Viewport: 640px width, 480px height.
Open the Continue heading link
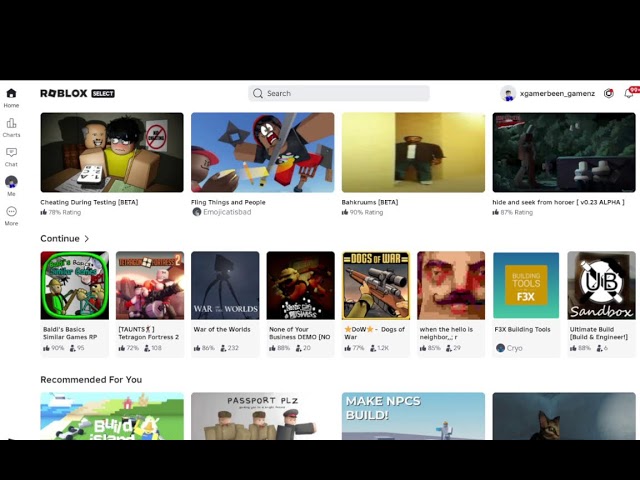(x=60, y=238)
